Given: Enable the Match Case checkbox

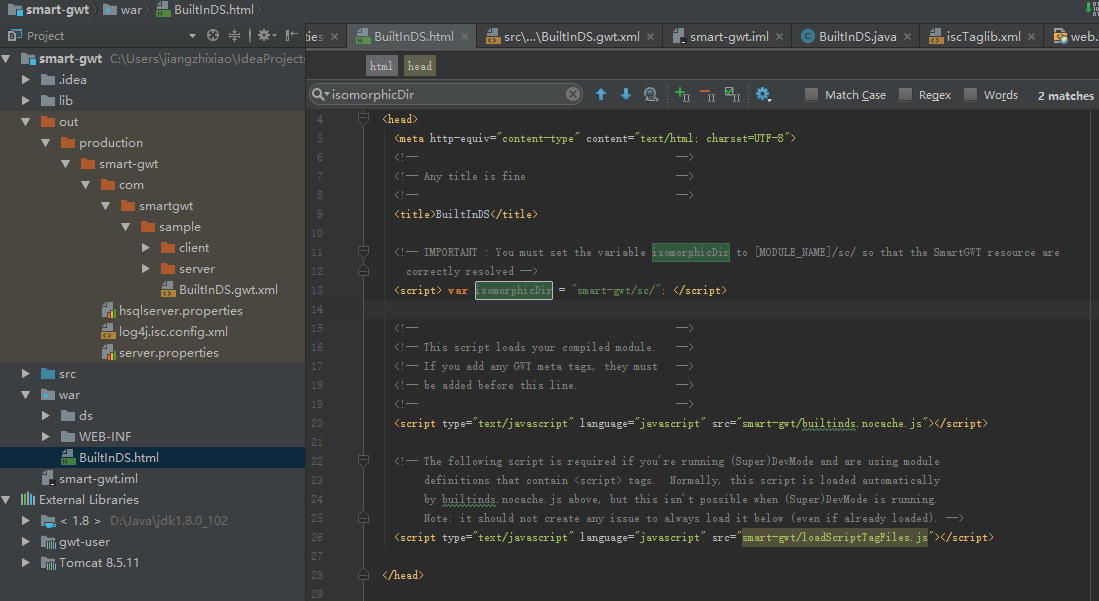Looking at the screenshot, I should point(812,95).
